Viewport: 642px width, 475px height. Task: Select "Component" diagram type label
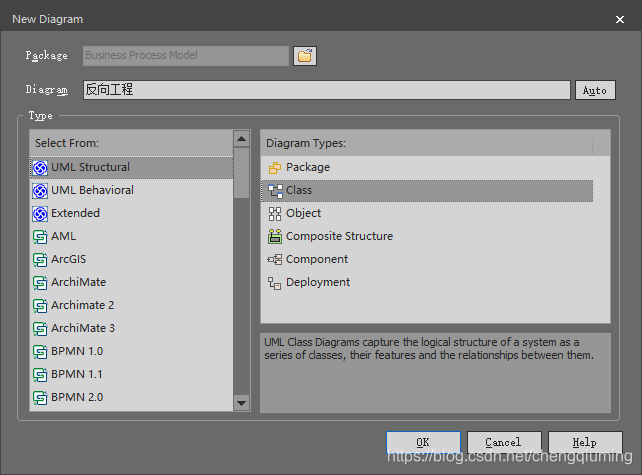click(317, 259)
